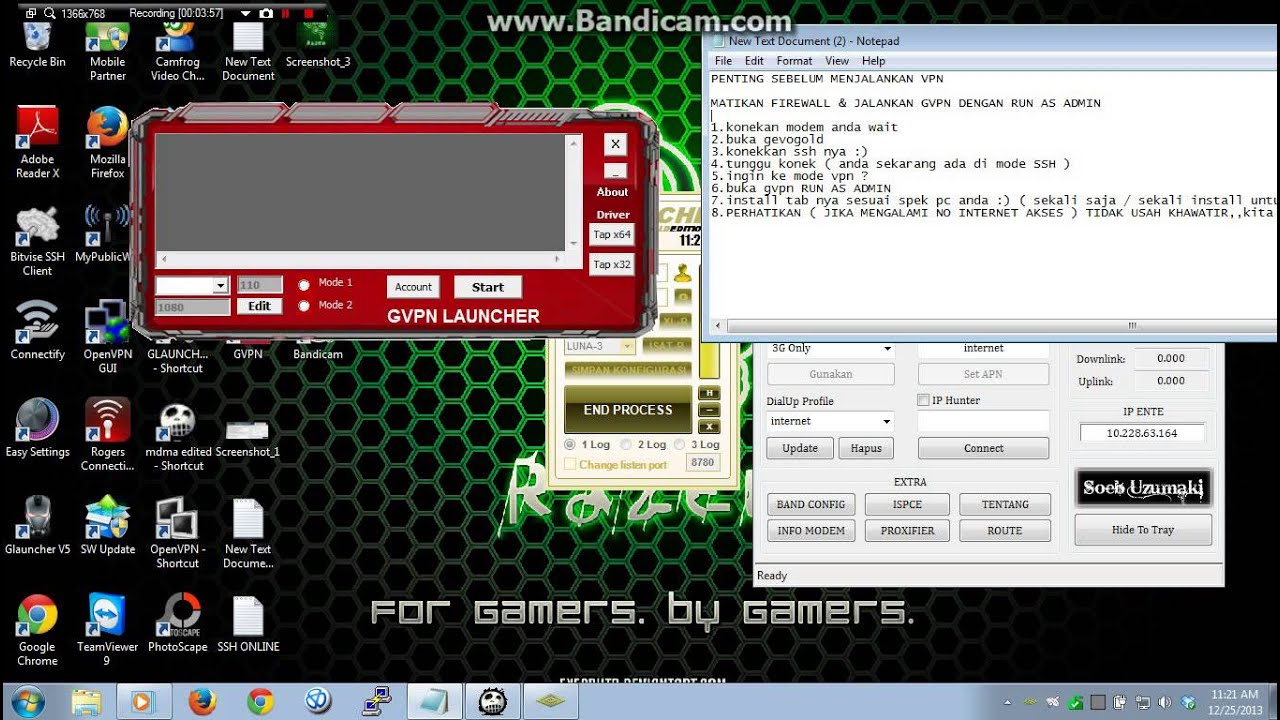This screenshot has height=720, width=1280.
Task: Select 3 Log radio option
Action: [x=681, y=444]
